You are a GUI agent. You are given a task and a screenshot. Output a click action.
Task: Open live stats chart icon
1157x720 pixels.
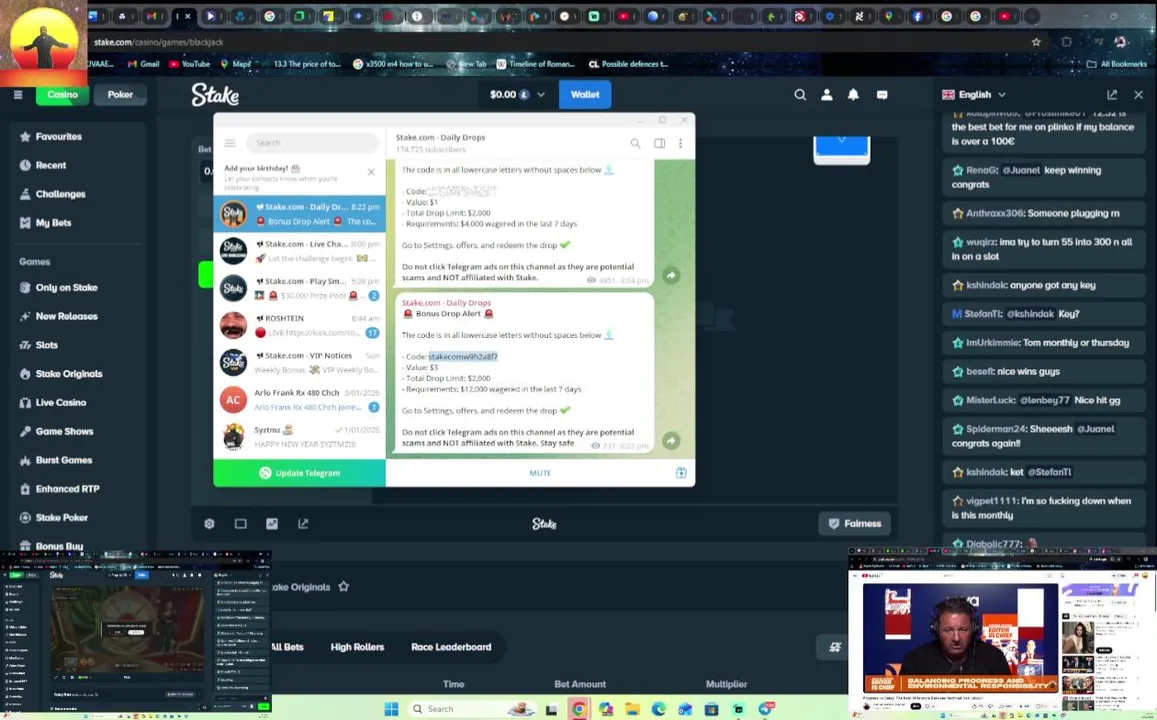272,524
